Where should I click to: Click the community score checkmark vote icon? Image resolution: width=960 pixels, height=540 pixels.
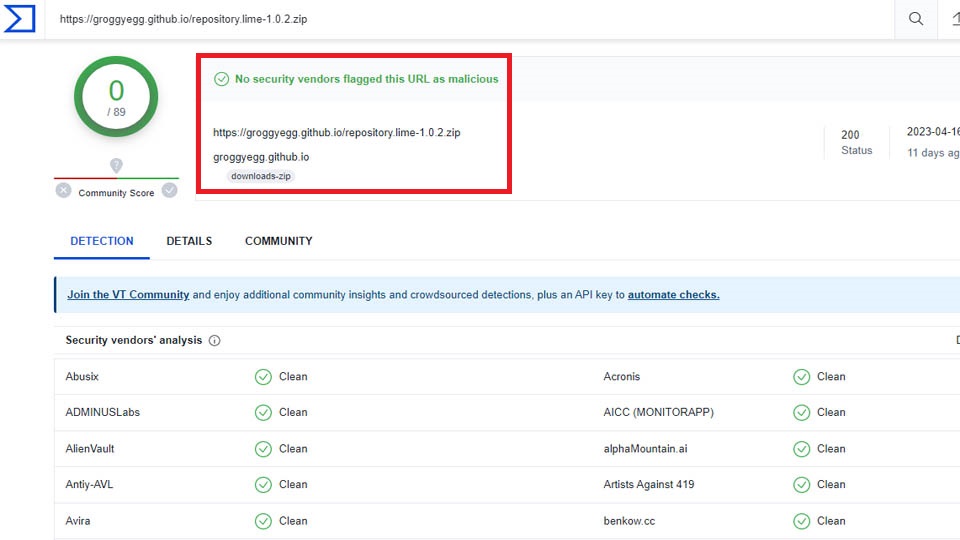[170, 190]
